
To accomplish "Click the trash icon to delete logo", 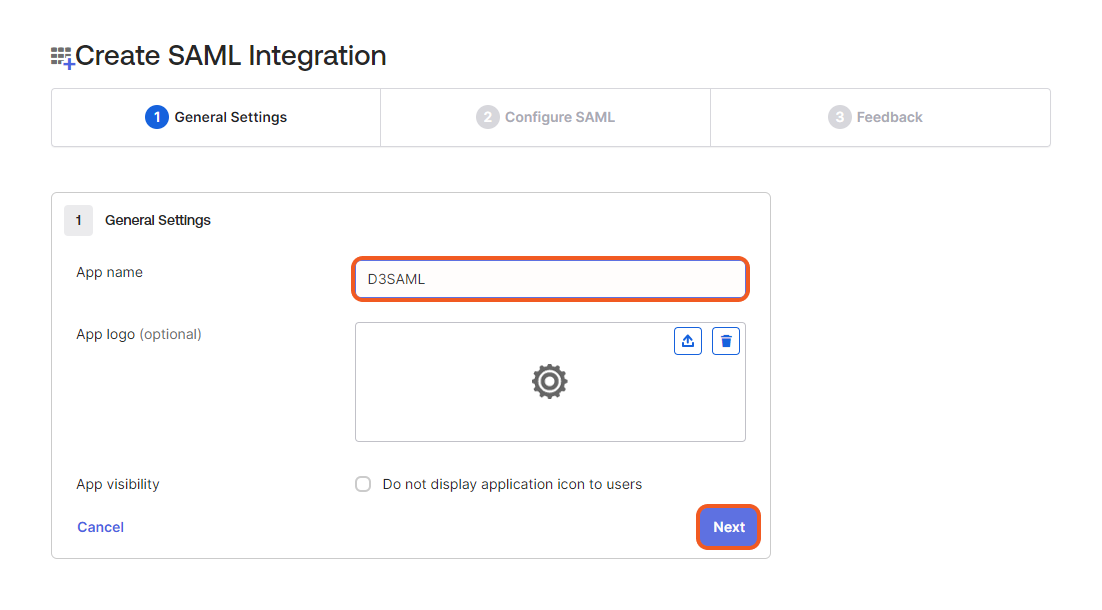I will coord(726,341).
